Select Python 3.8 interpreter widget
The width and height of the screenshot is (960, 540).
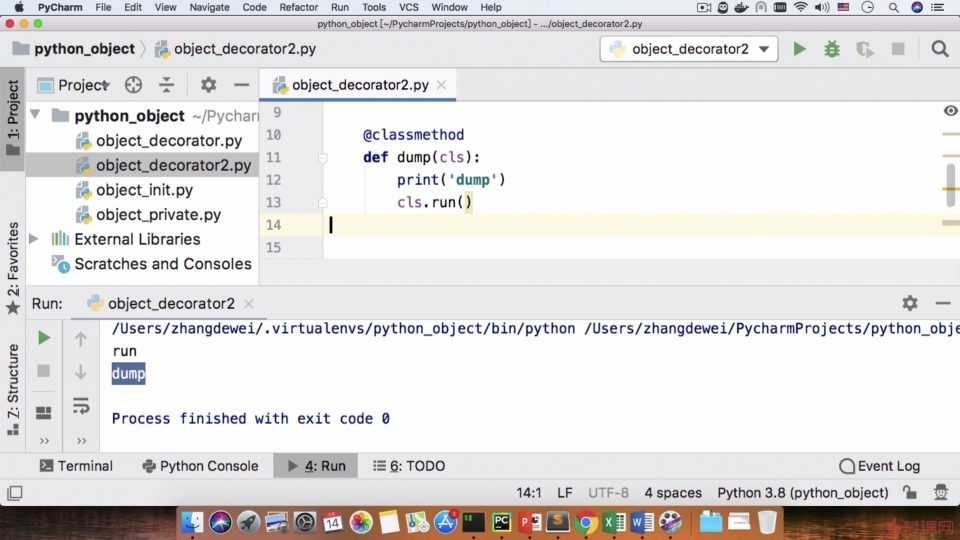pos(803,493)
